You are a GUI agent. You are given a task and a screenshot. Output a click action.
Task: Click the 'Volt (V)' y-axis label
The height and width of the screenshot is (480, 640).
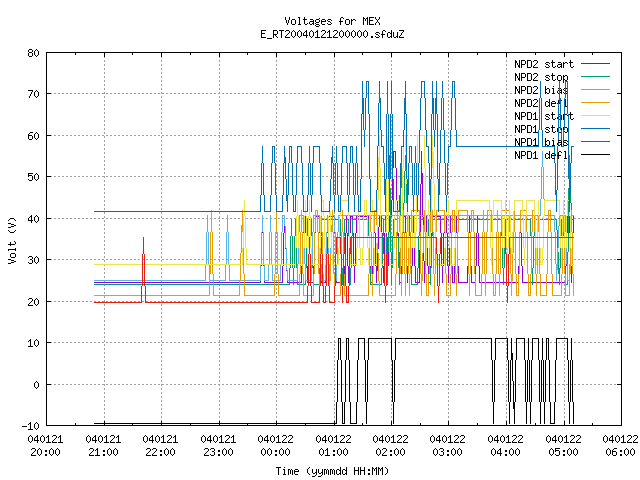point(12,240)
